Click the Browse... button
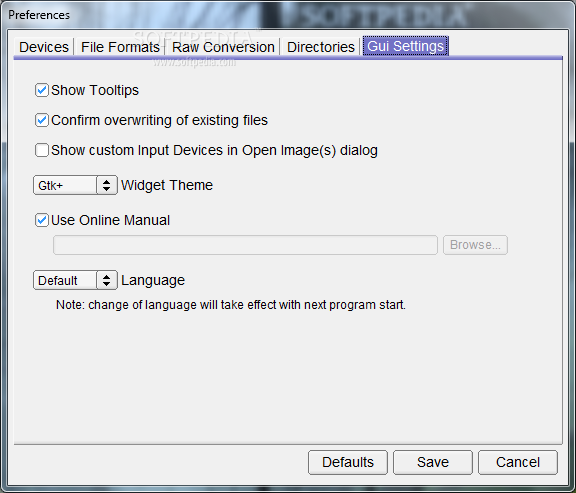 (475, 245)
